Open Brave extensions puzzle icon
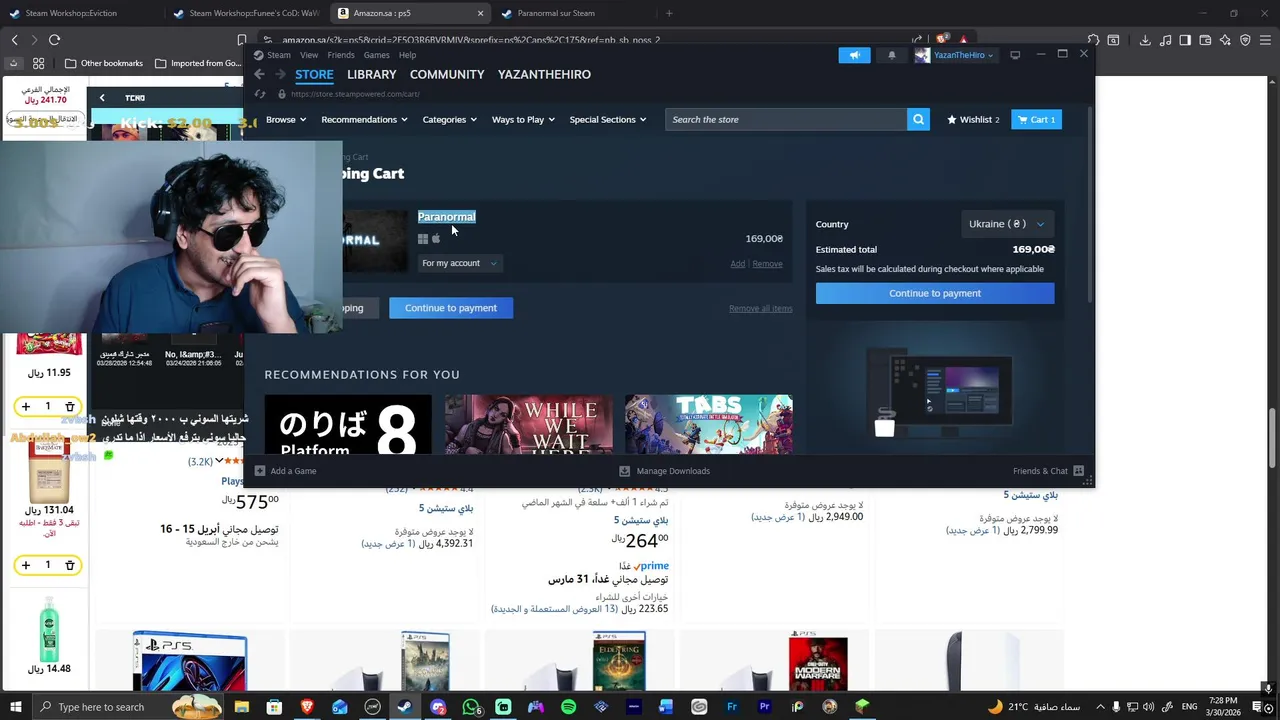Viewport: 1280px width, 720px height. pos(1093,40)
